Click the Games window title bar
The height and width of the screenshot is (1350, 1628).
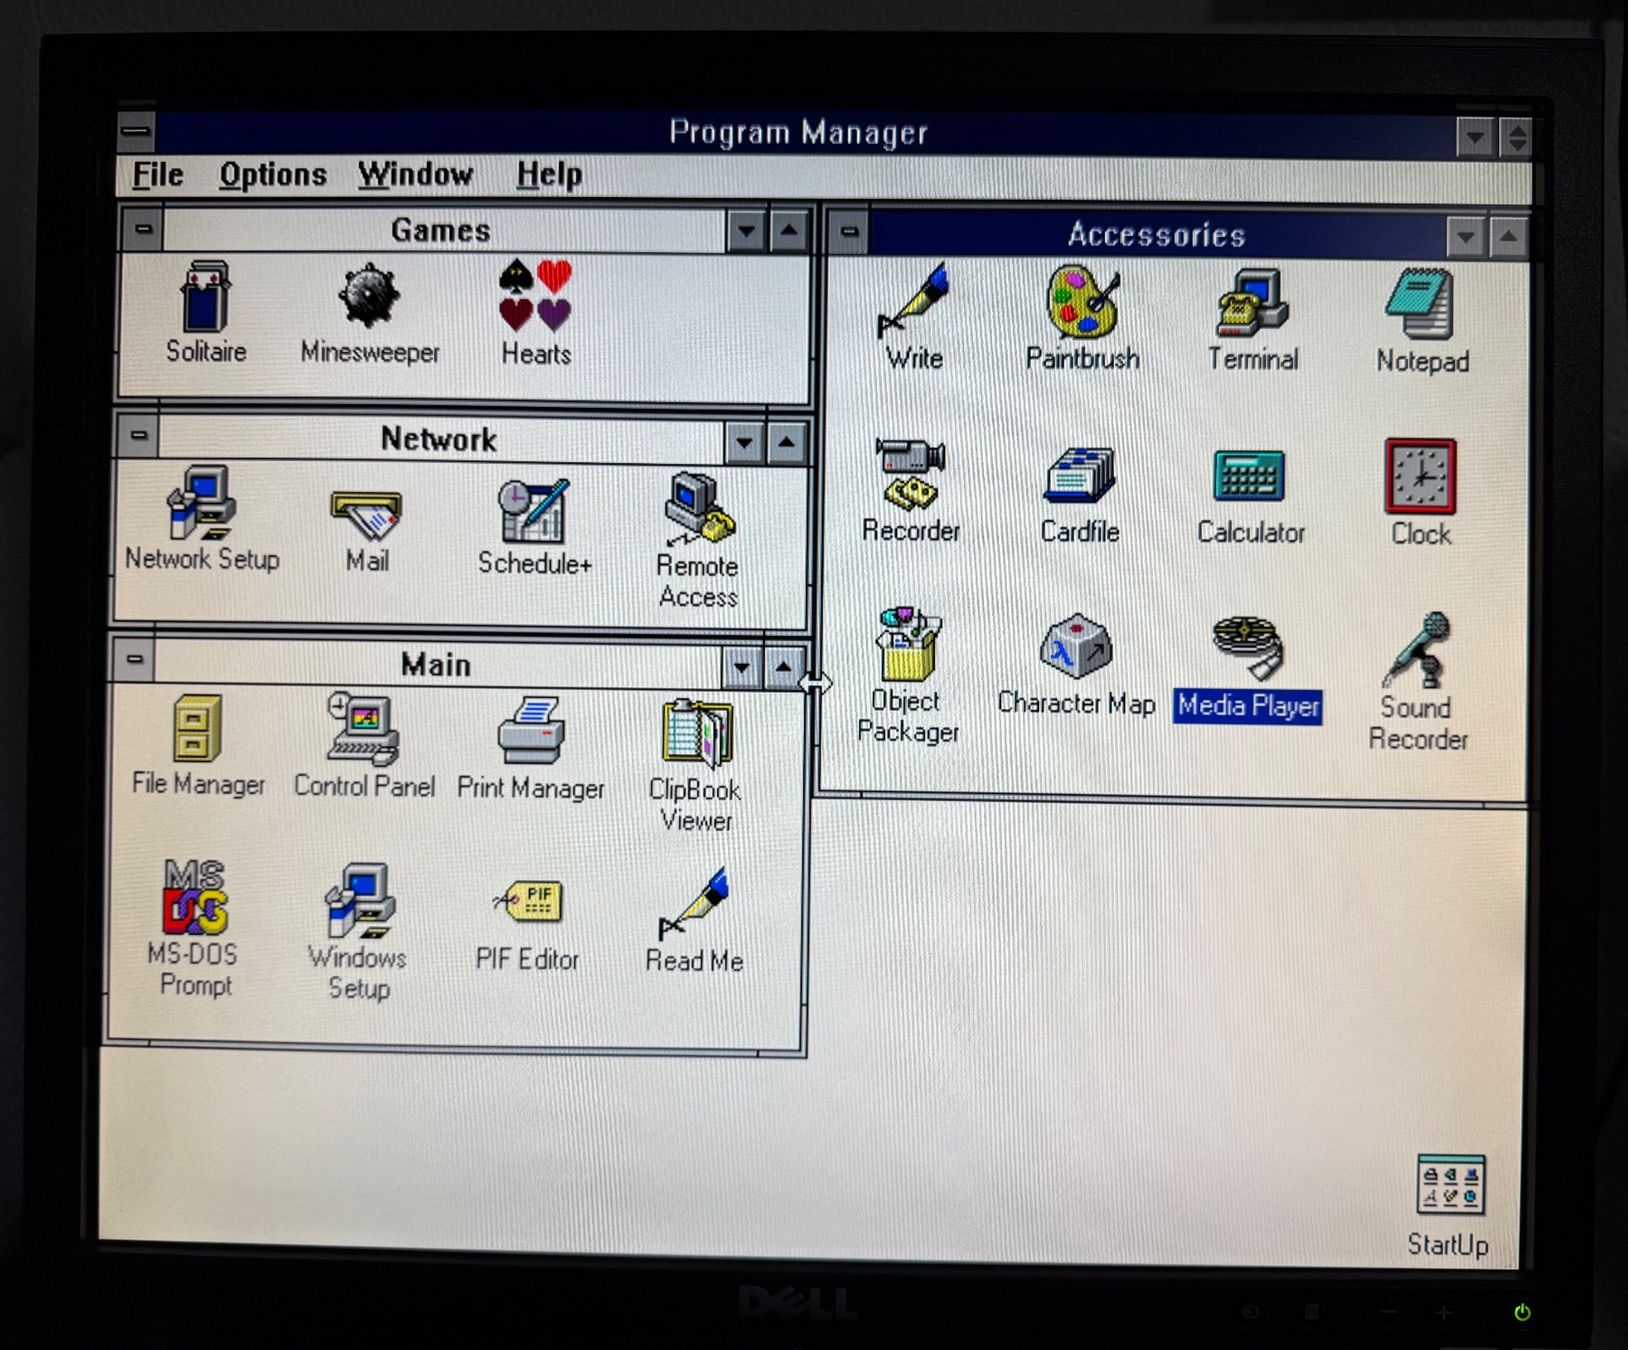443,231
